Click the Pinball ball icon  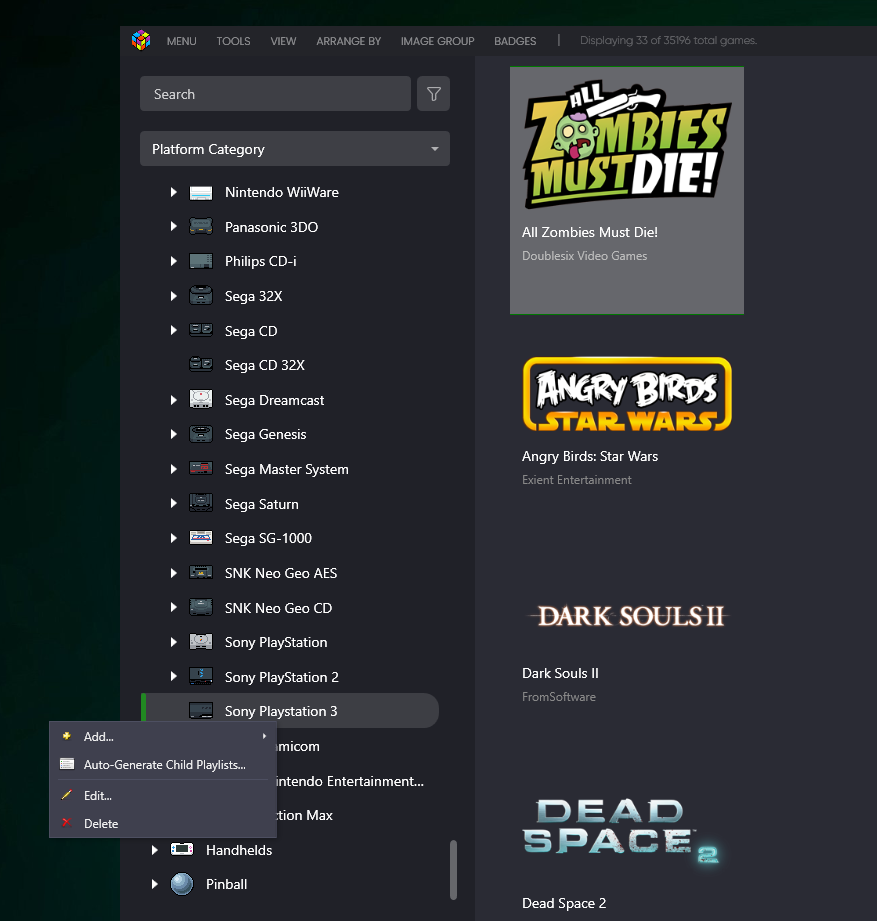(x=182, y=884)
